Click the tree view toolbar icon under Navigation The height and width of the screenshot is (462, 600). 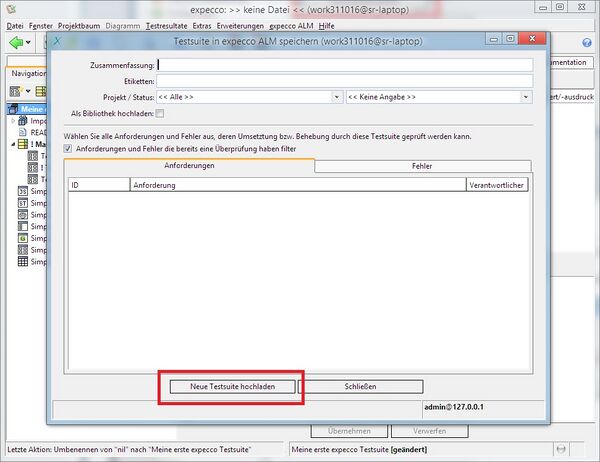tap(15, 91)
